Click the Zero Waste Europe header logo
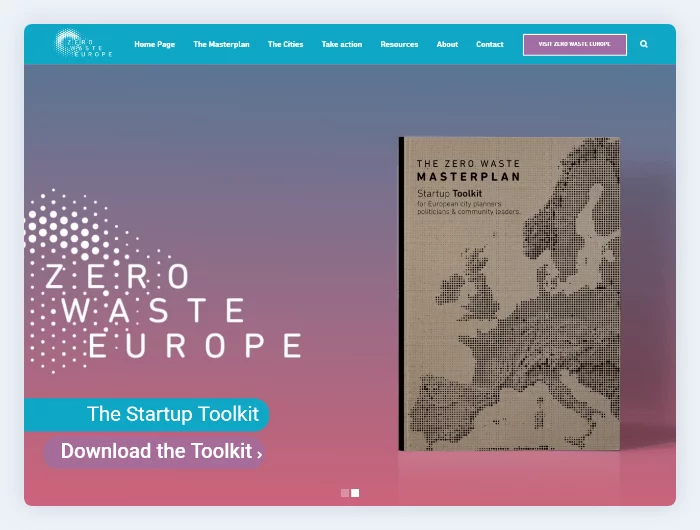This screenshot has width=700, height=530. click(83, 43)
